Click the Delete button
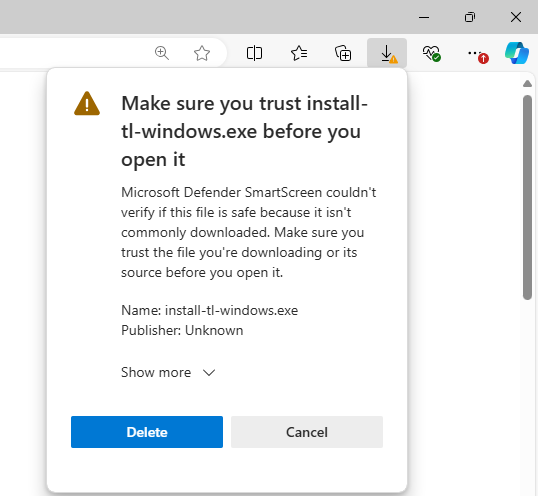 tap(147, 432)
